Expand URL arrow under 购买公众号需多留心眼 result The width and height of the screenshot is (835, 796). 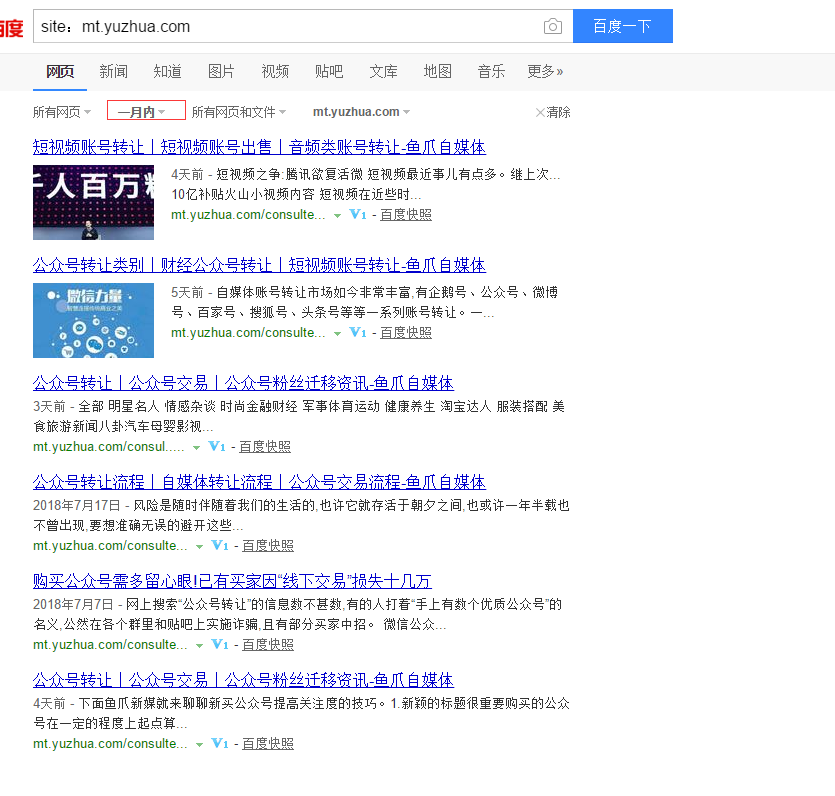199,645
